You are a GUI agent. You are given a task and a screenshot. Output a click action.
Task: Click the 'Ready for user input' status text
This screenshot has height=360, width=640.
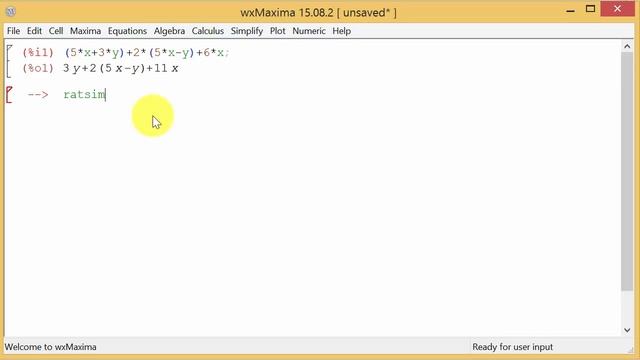point(513,347)
